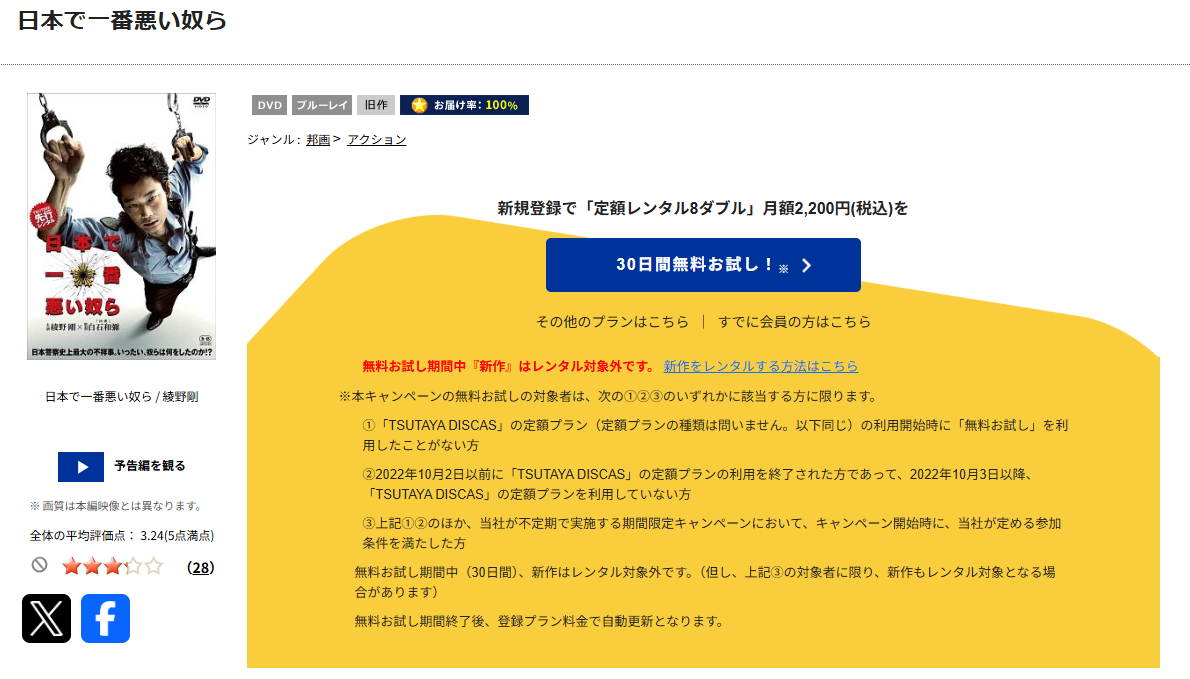This screenshot has height=679, width=1190.
Task: Click the ※画質は本編映像とは異なります note
Action: (116, 506)
